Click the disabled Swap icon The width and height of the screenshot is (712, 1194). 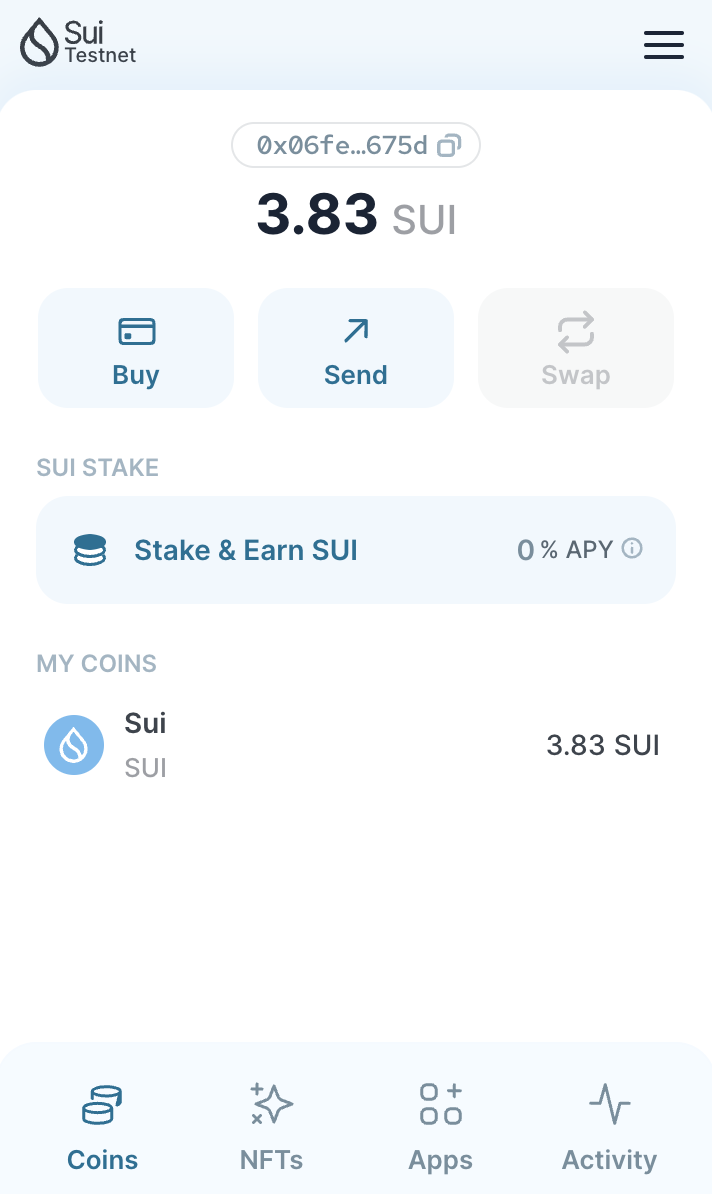click(575, 330)
